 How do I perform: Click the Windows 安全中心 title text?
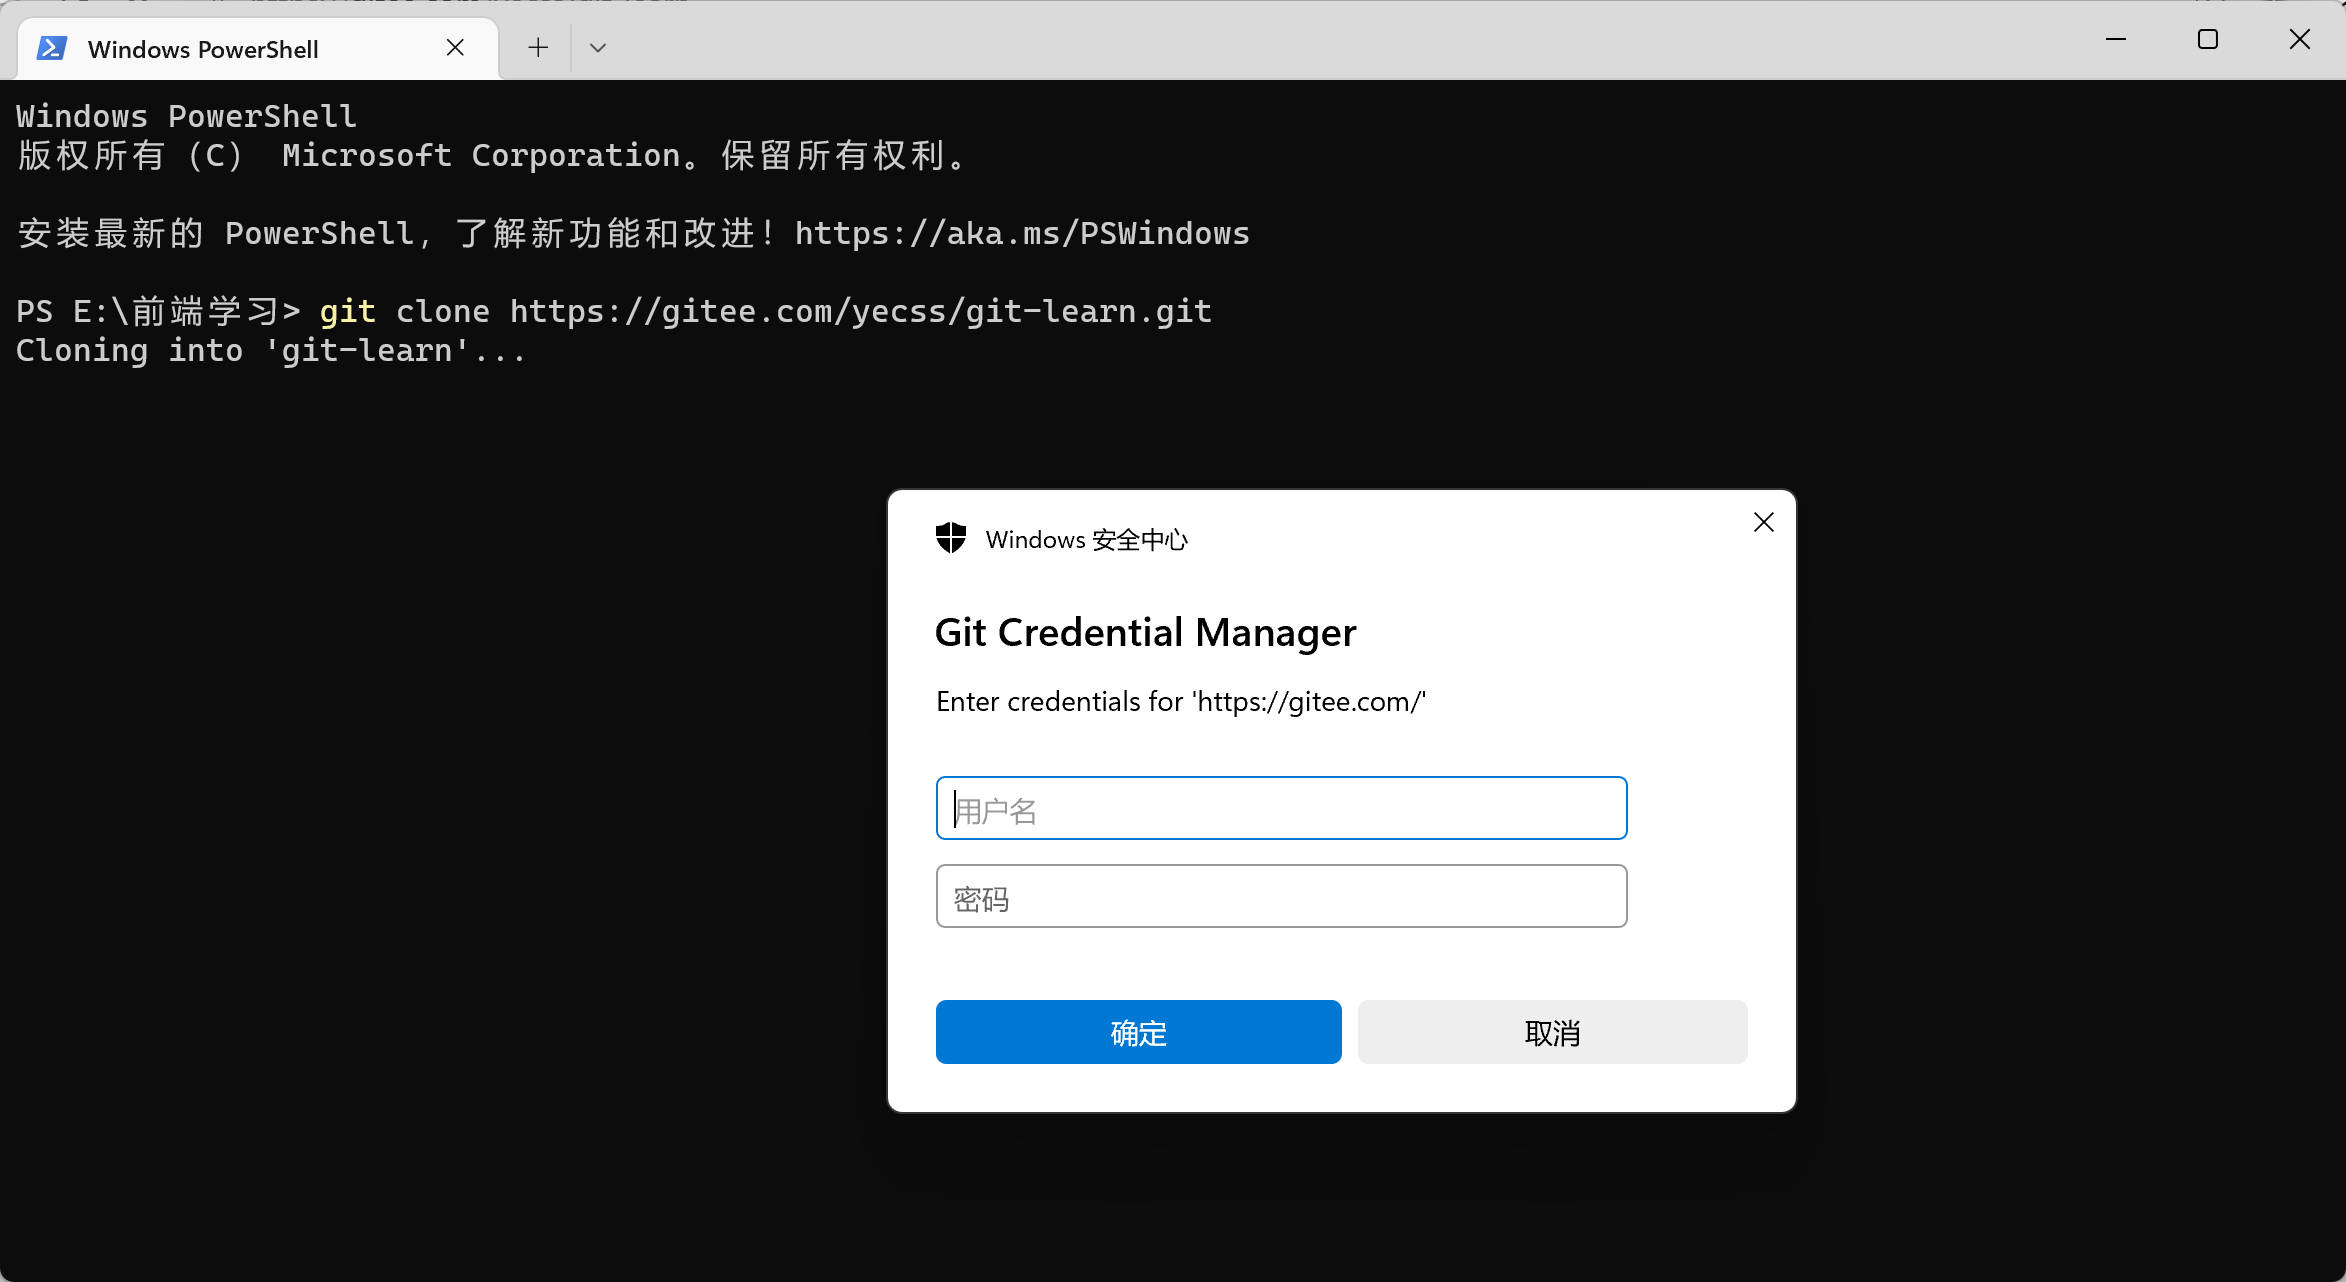tap(1086, 540)
